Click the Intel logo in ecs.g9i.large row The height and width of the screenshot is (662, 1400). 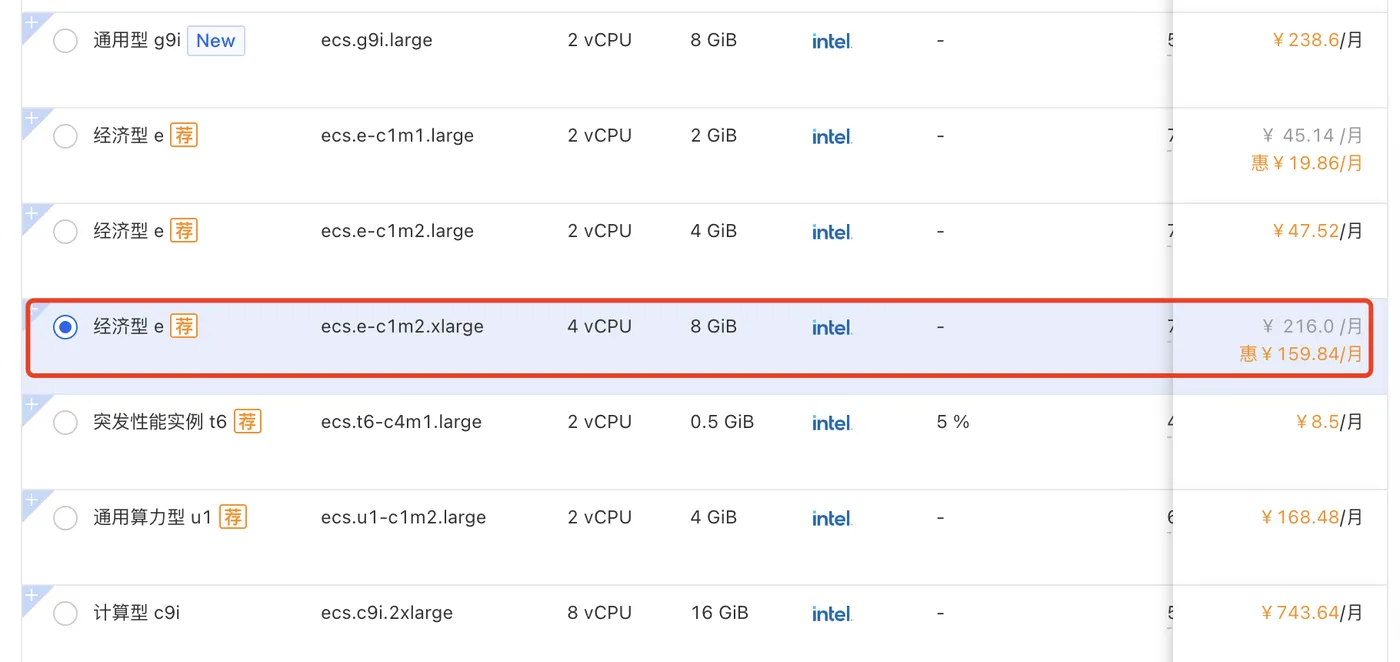(x=831, y=41)
